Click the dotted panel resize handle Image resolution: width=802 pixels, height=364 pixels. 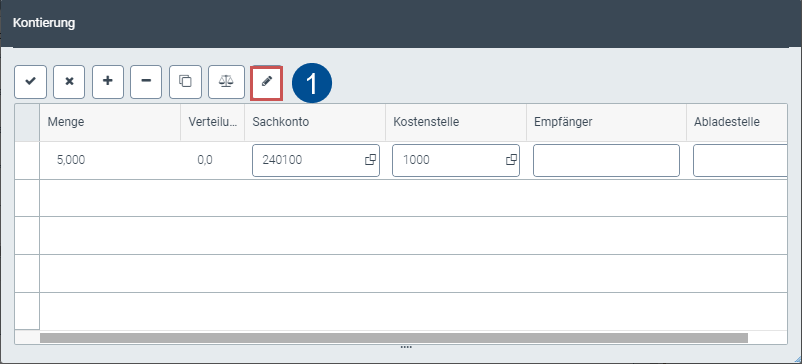click(406, 347)
